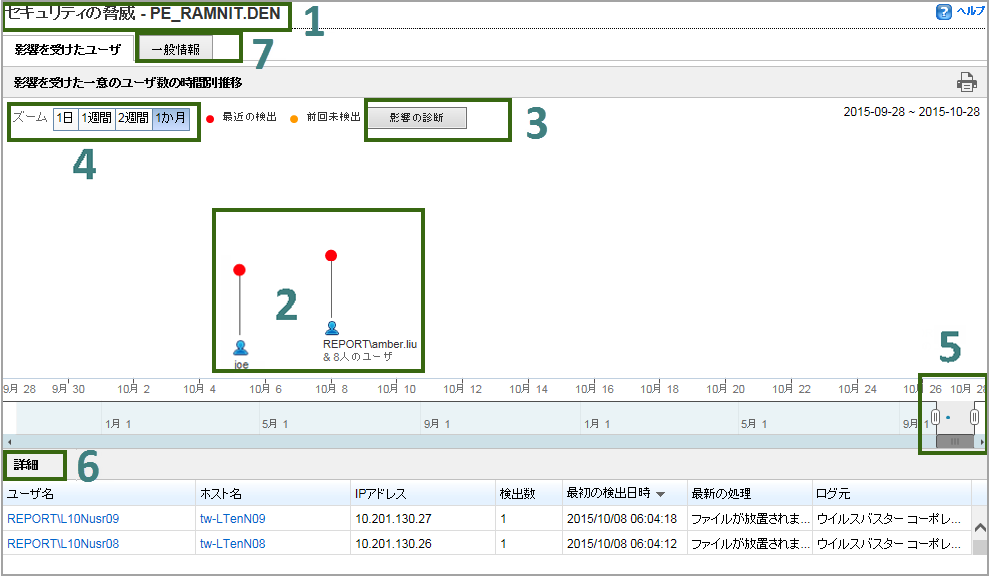This screenshot has width=989, height=576.
Task: Switch to 一般情報 tab
Action: 175,48
